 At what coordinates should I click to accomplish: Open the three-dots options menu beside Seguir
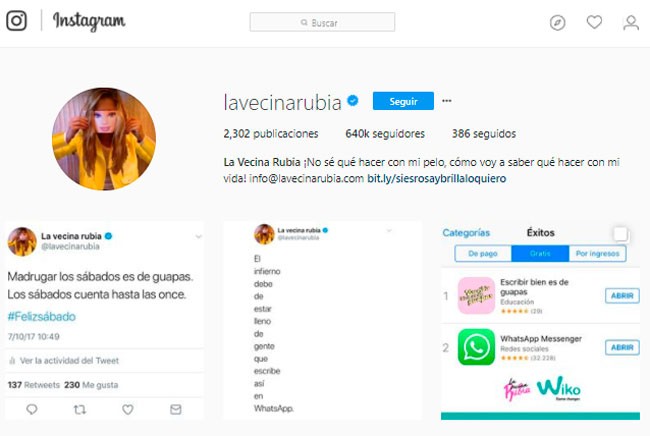tap(446, 101)
